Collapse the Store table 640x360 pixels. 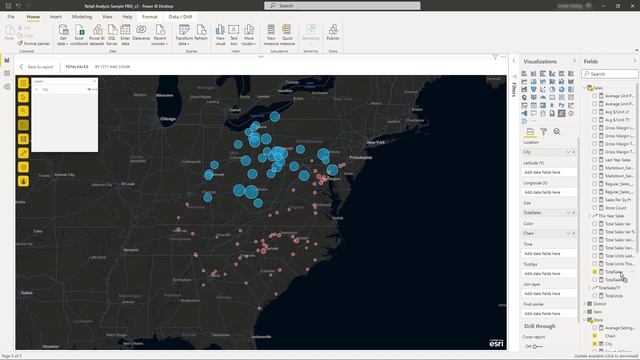585,320
